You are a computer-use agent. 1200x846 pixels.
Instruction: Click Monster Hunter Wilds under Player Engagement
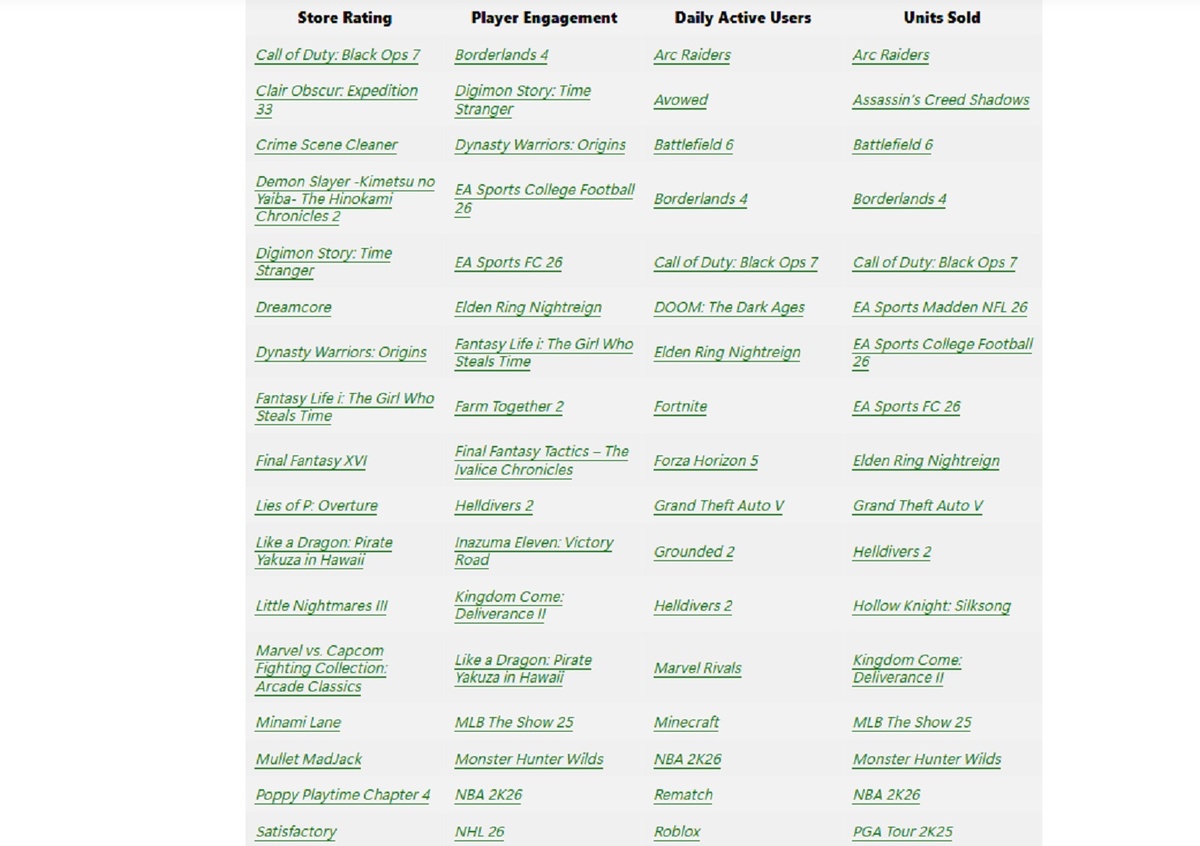(529, 759)
